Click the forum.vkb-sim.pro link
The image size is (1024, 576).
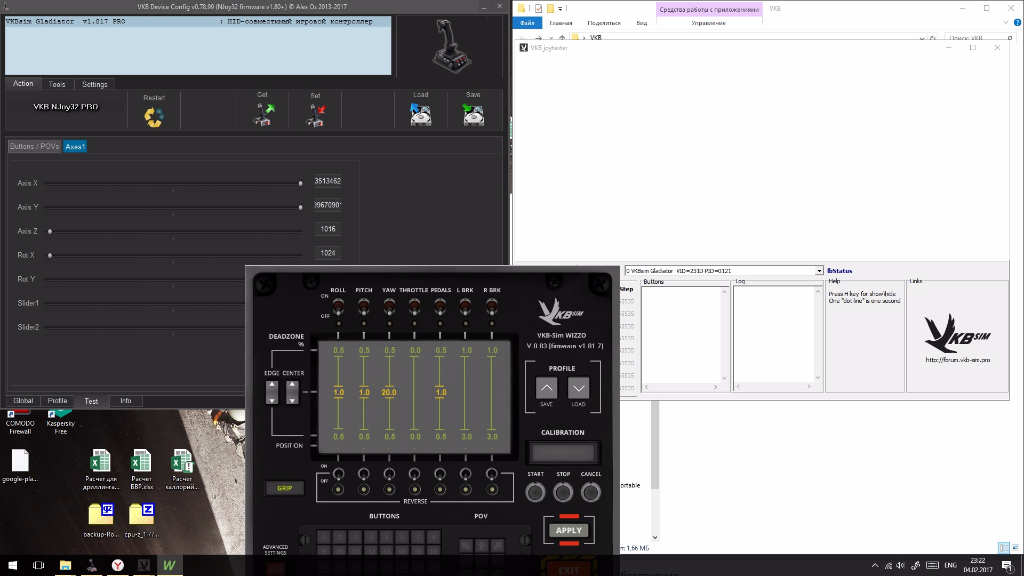[x=957, y=360]
